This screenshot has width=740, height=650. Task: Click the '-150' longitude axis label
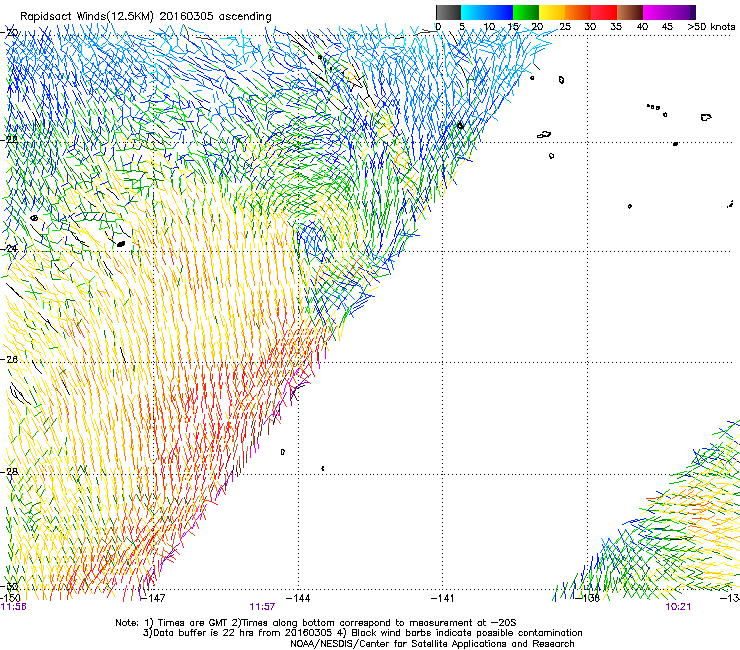[x=10, y=598]
